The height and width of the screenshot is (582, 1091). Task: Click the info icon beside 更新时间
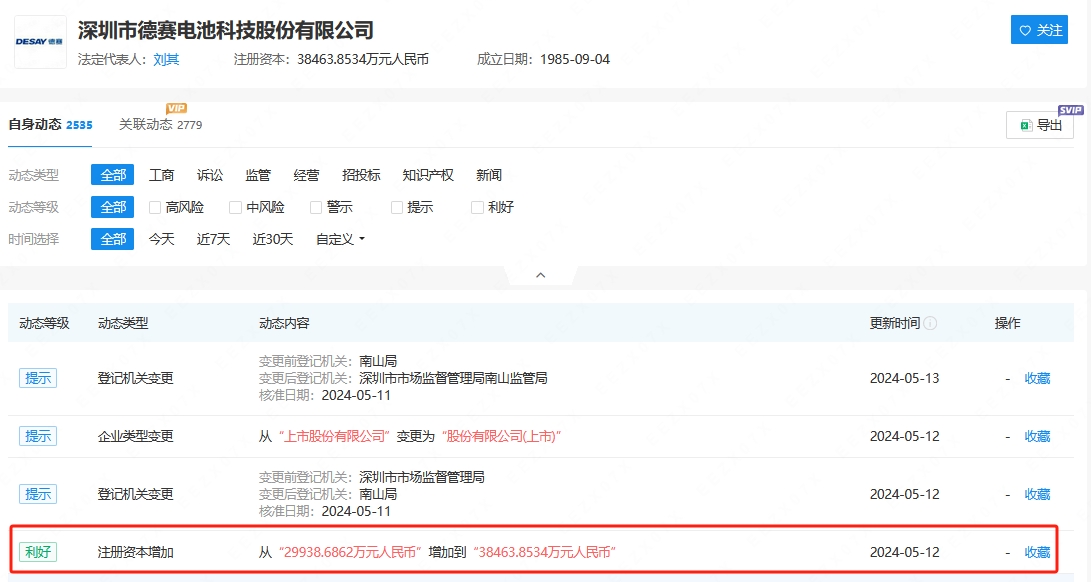(930, 323)
